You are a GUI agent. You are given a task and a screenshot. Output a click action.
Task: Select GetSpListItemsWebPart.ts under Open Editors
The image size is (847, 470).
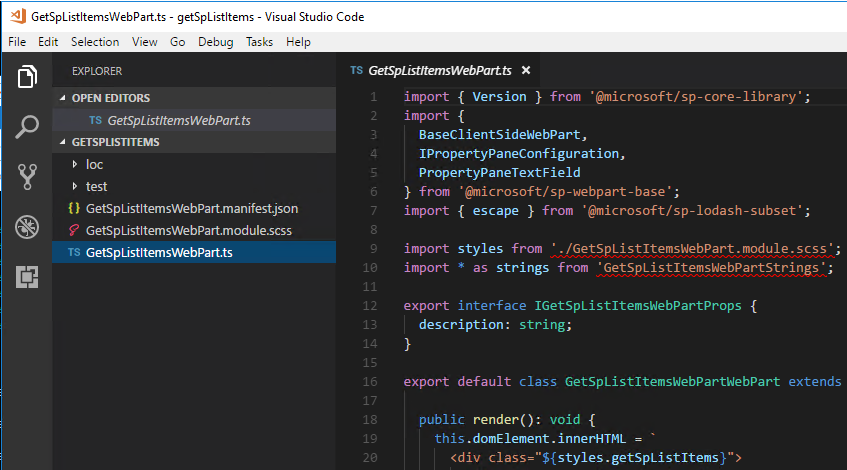[194, 120]
